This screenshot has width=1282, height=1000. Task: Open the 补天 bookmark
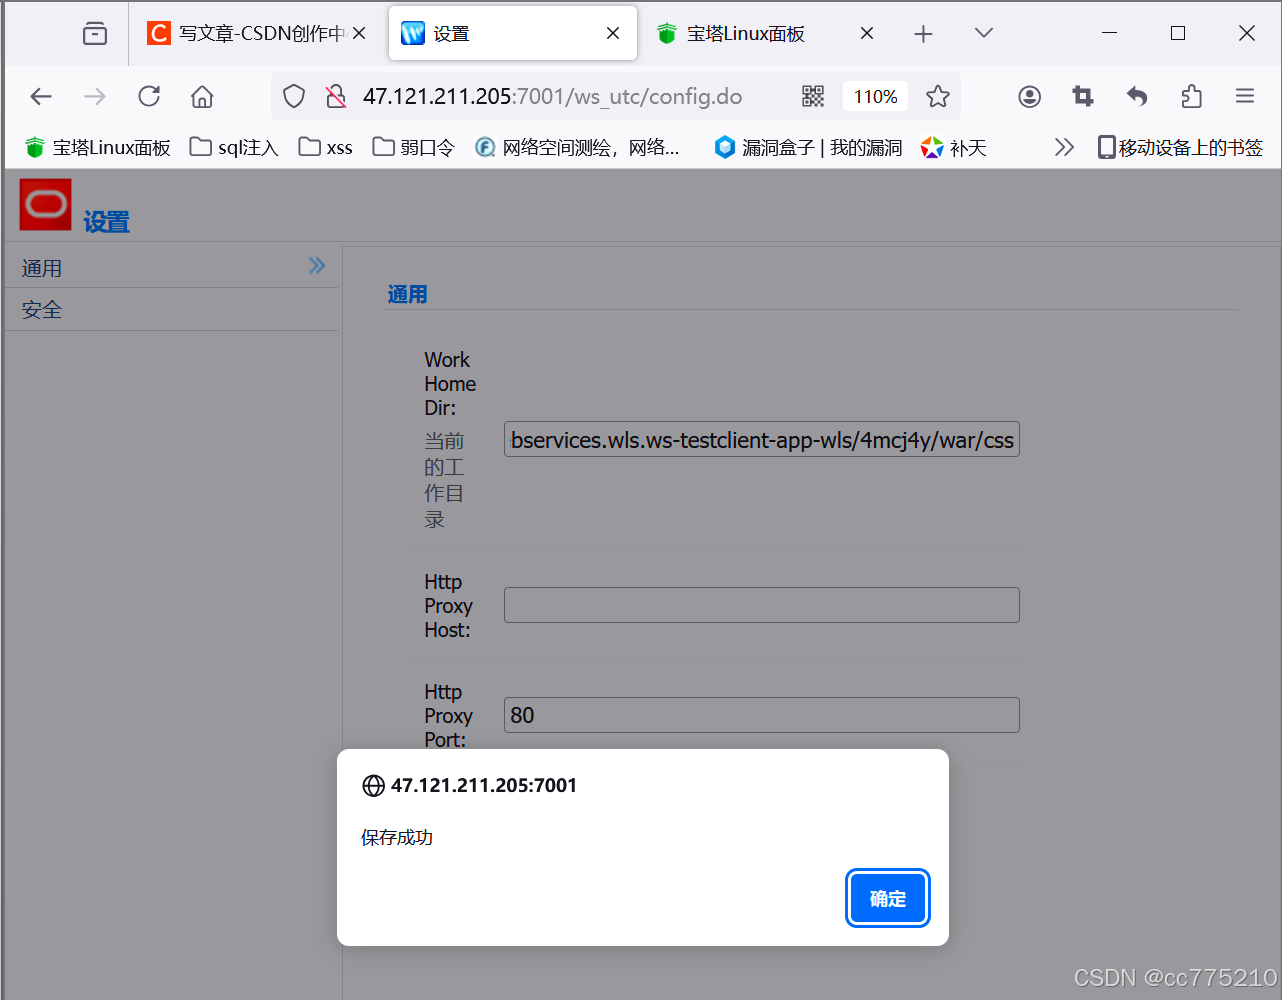click(x=954, y=148)
